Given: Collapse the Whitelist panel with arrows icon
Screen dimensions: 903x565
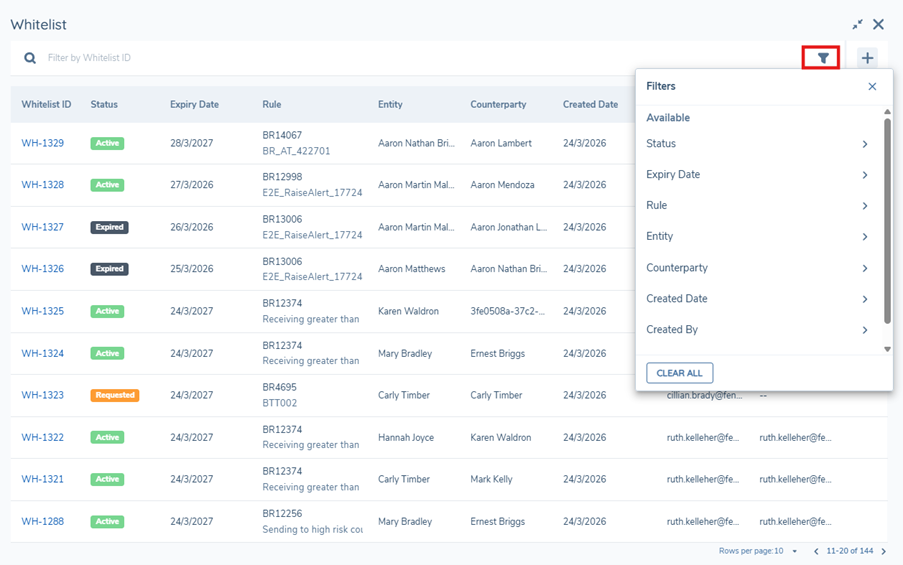Looking at the screenshot, I should tap(858, 24).
